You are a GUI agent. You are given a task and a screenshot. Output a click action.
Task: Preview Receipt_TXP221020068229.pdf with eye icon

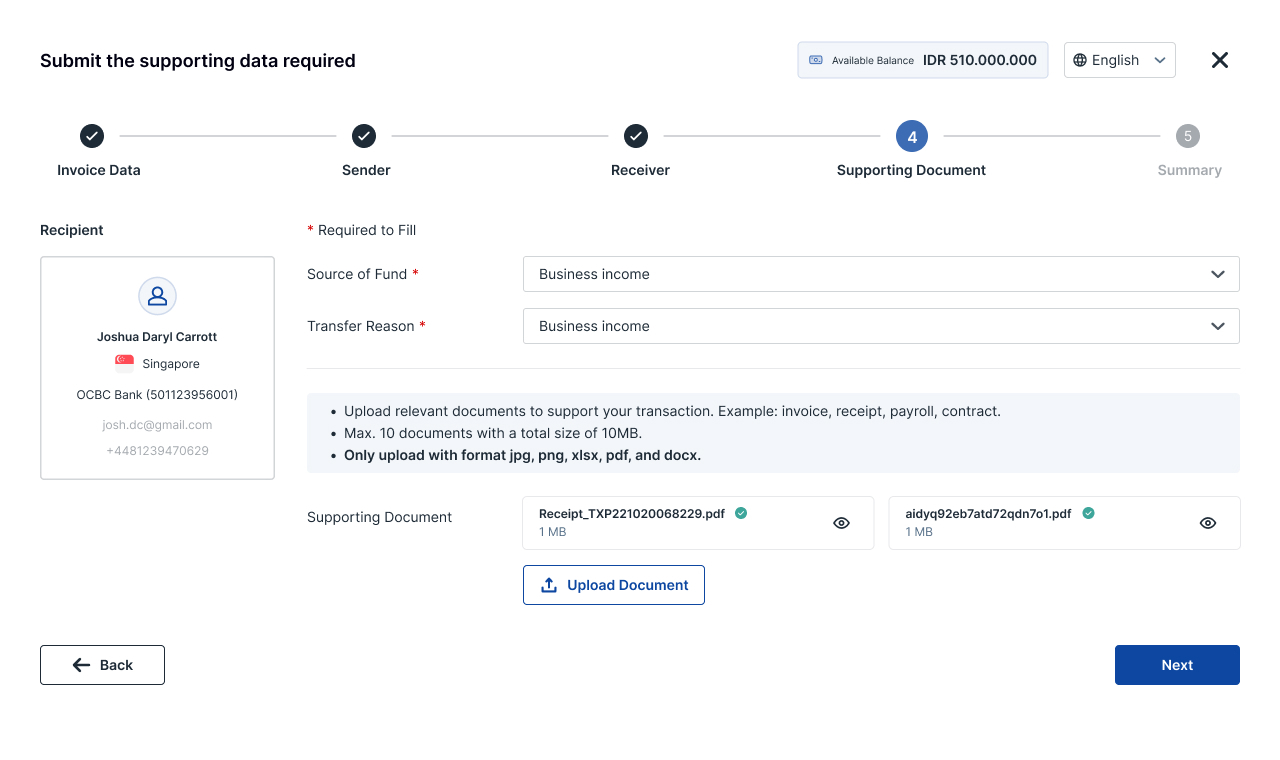pos(841,523)
